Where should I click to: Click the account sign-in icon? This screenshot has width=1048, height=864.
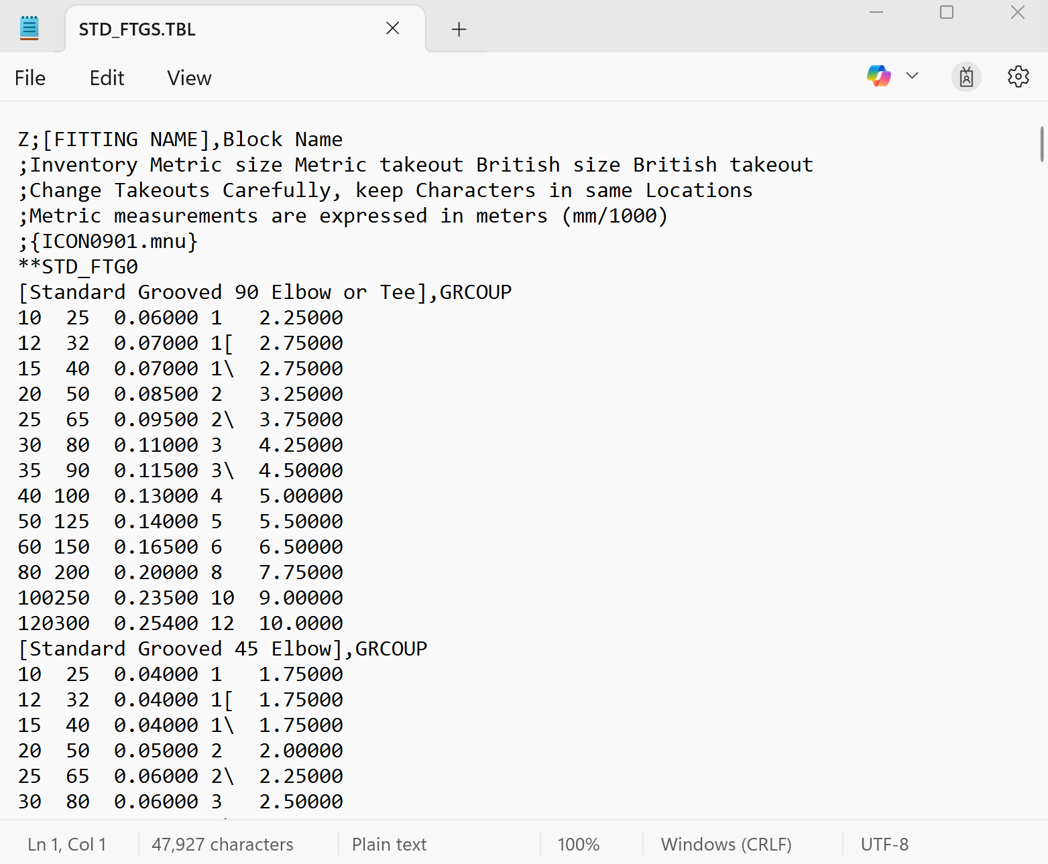click(x=966, y=78)
